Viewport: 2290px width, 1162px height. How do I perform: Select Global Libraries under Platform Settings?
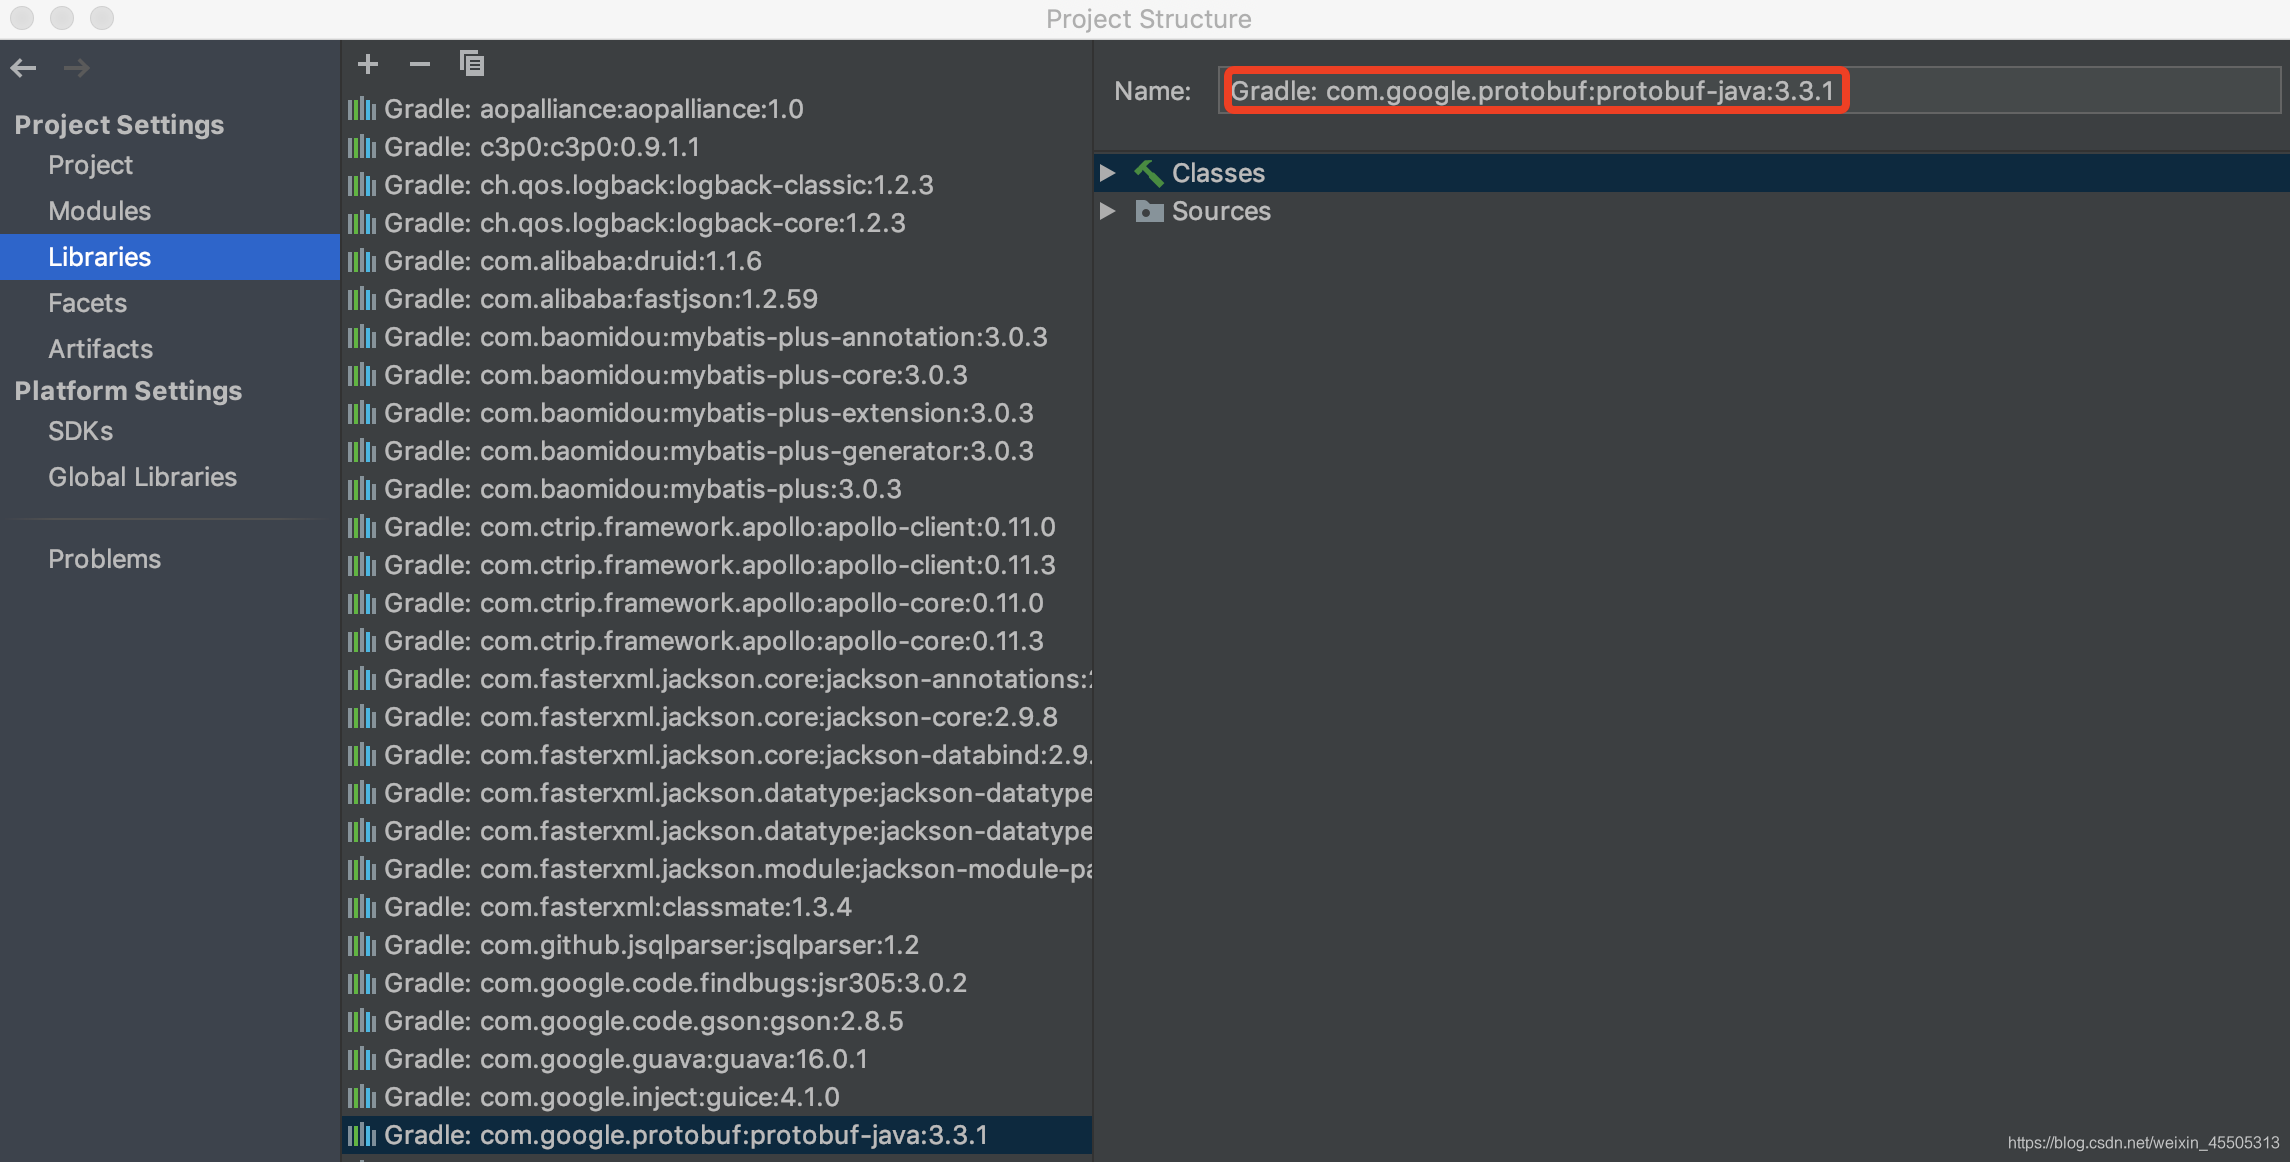click(x=142, y=476)
